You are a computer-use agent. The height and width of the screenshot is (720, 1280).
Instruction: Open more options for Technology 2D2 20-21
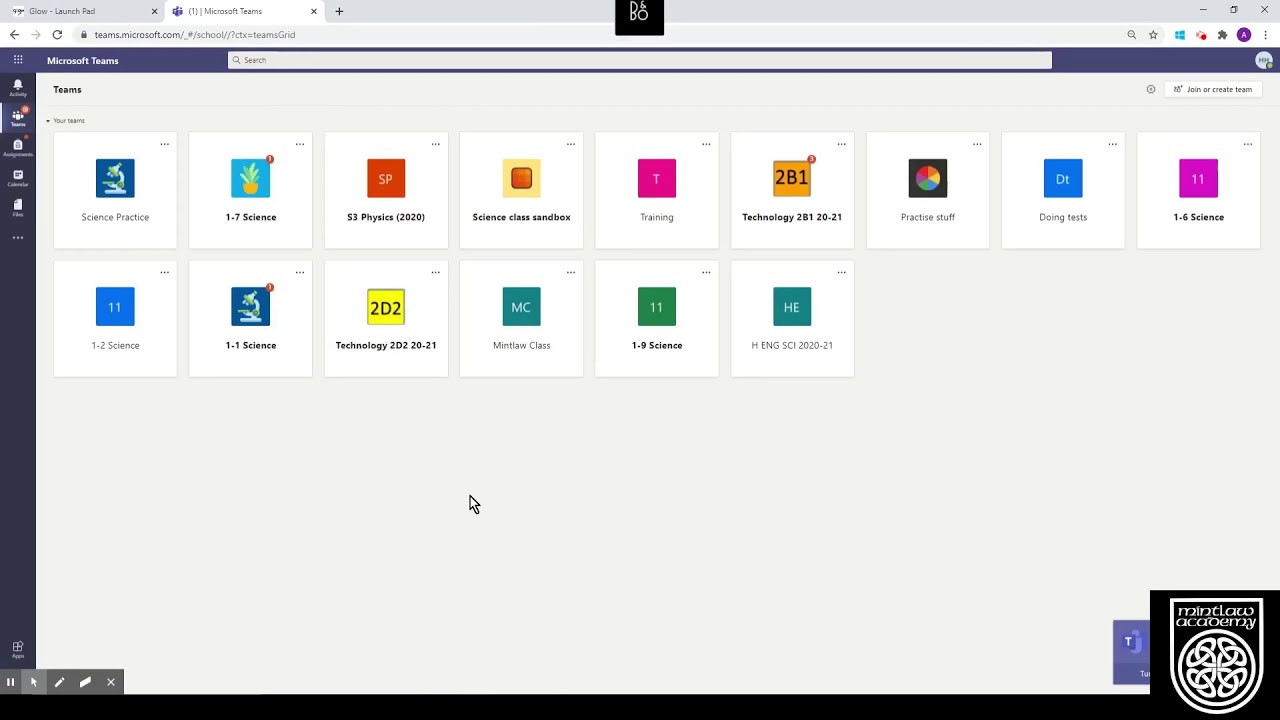coord(435,272)
